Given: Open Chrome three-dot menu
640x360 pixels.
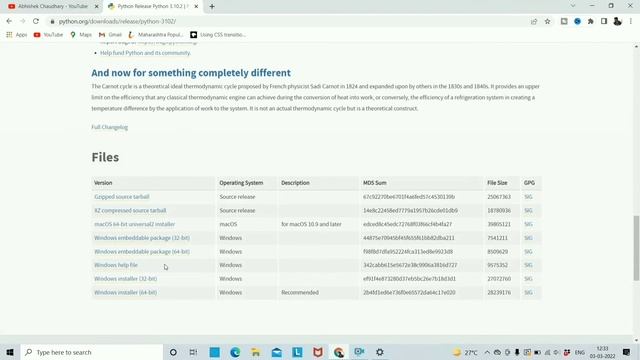Looking at the screenshot, I should (631, 21).
